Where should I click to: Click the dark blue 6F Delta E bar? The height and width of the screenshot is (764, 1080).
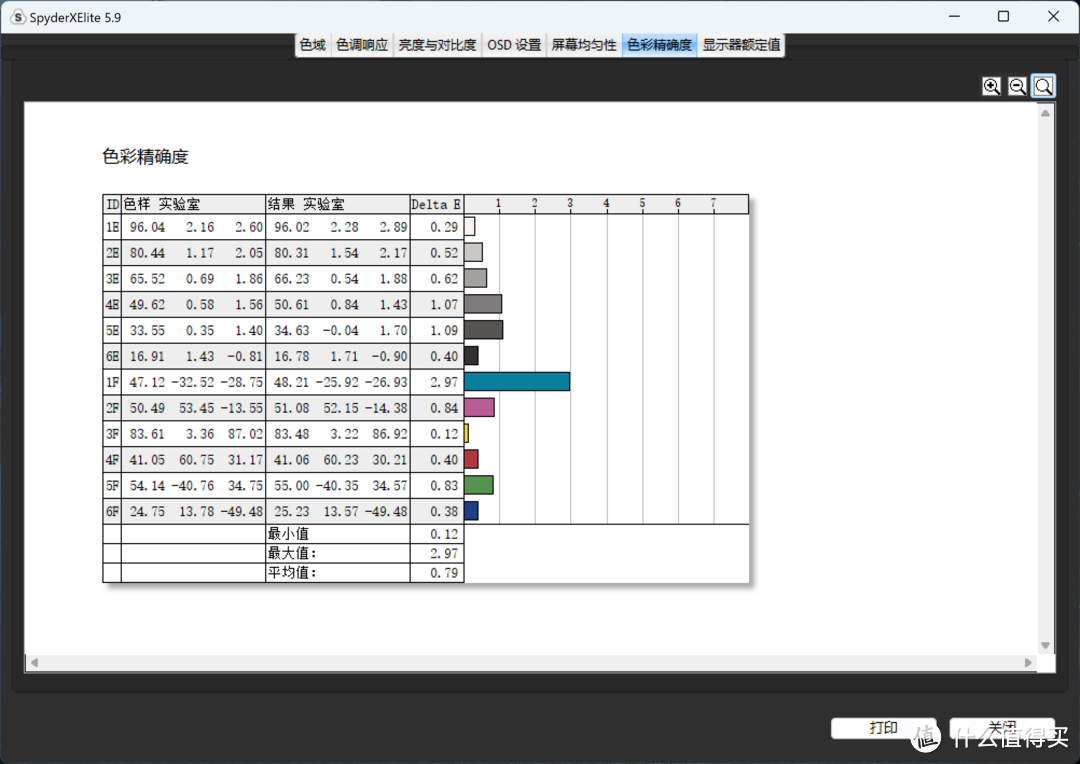coord(471,510)
